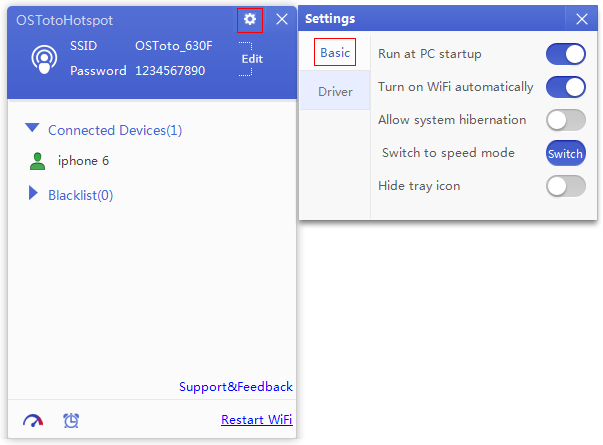
Task: Click the Restart WiFi link
Action: click(x=257, y=419)
